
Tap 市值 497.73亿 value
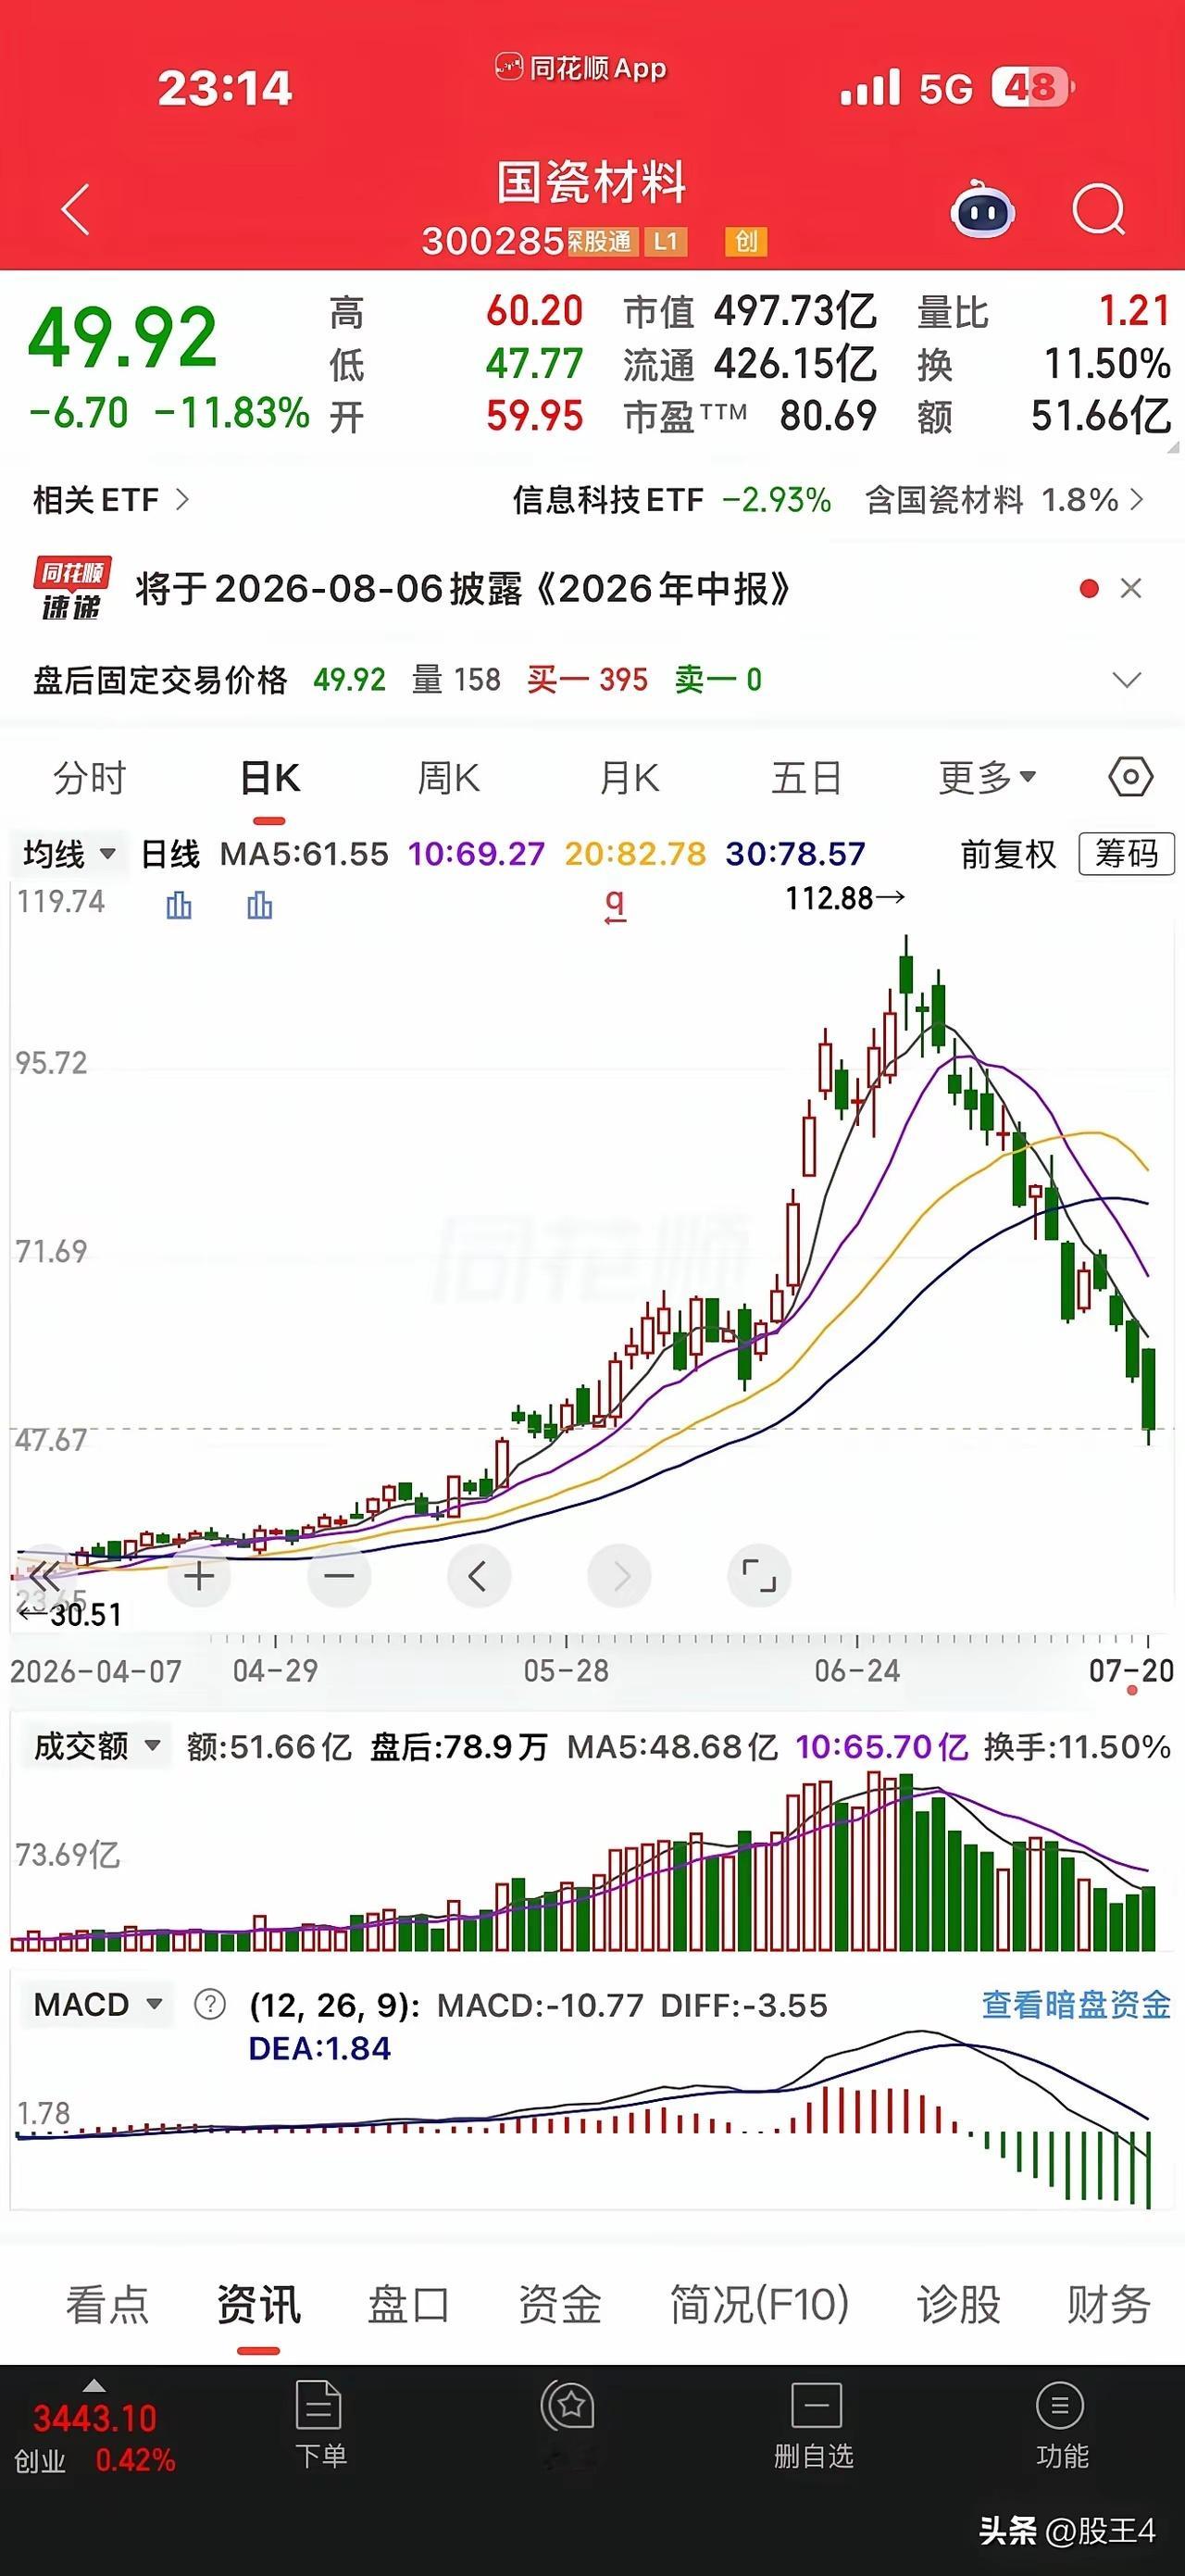795,311
